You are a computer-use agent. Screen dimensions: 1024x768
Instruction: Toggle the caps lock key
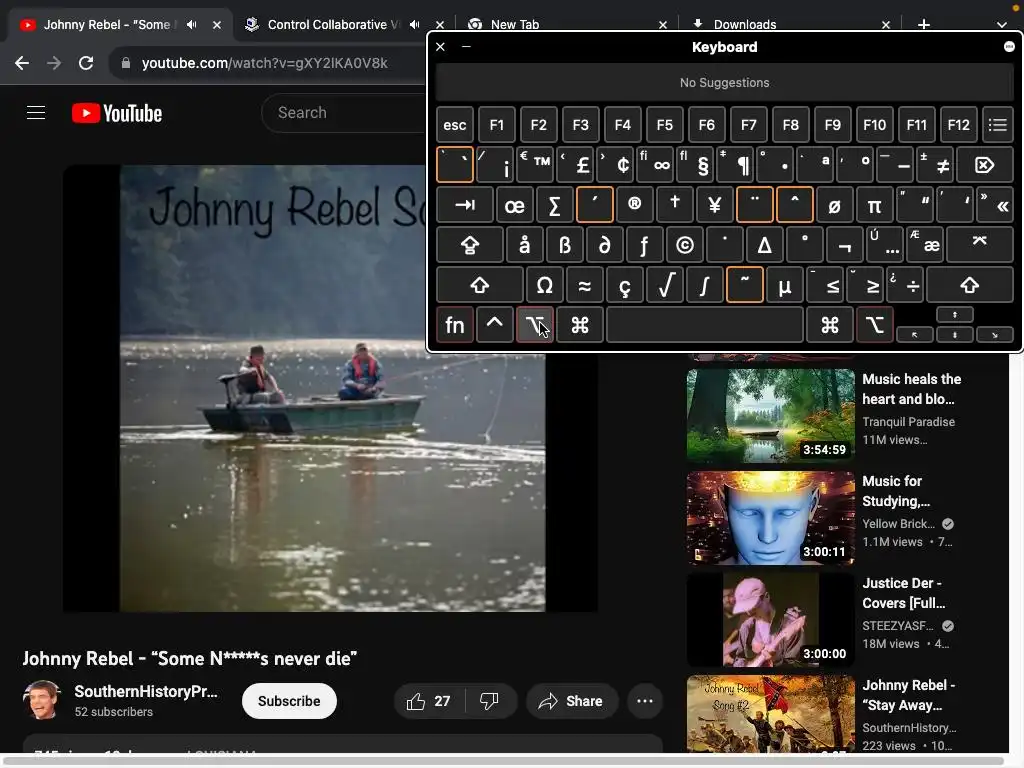[470, 245]
